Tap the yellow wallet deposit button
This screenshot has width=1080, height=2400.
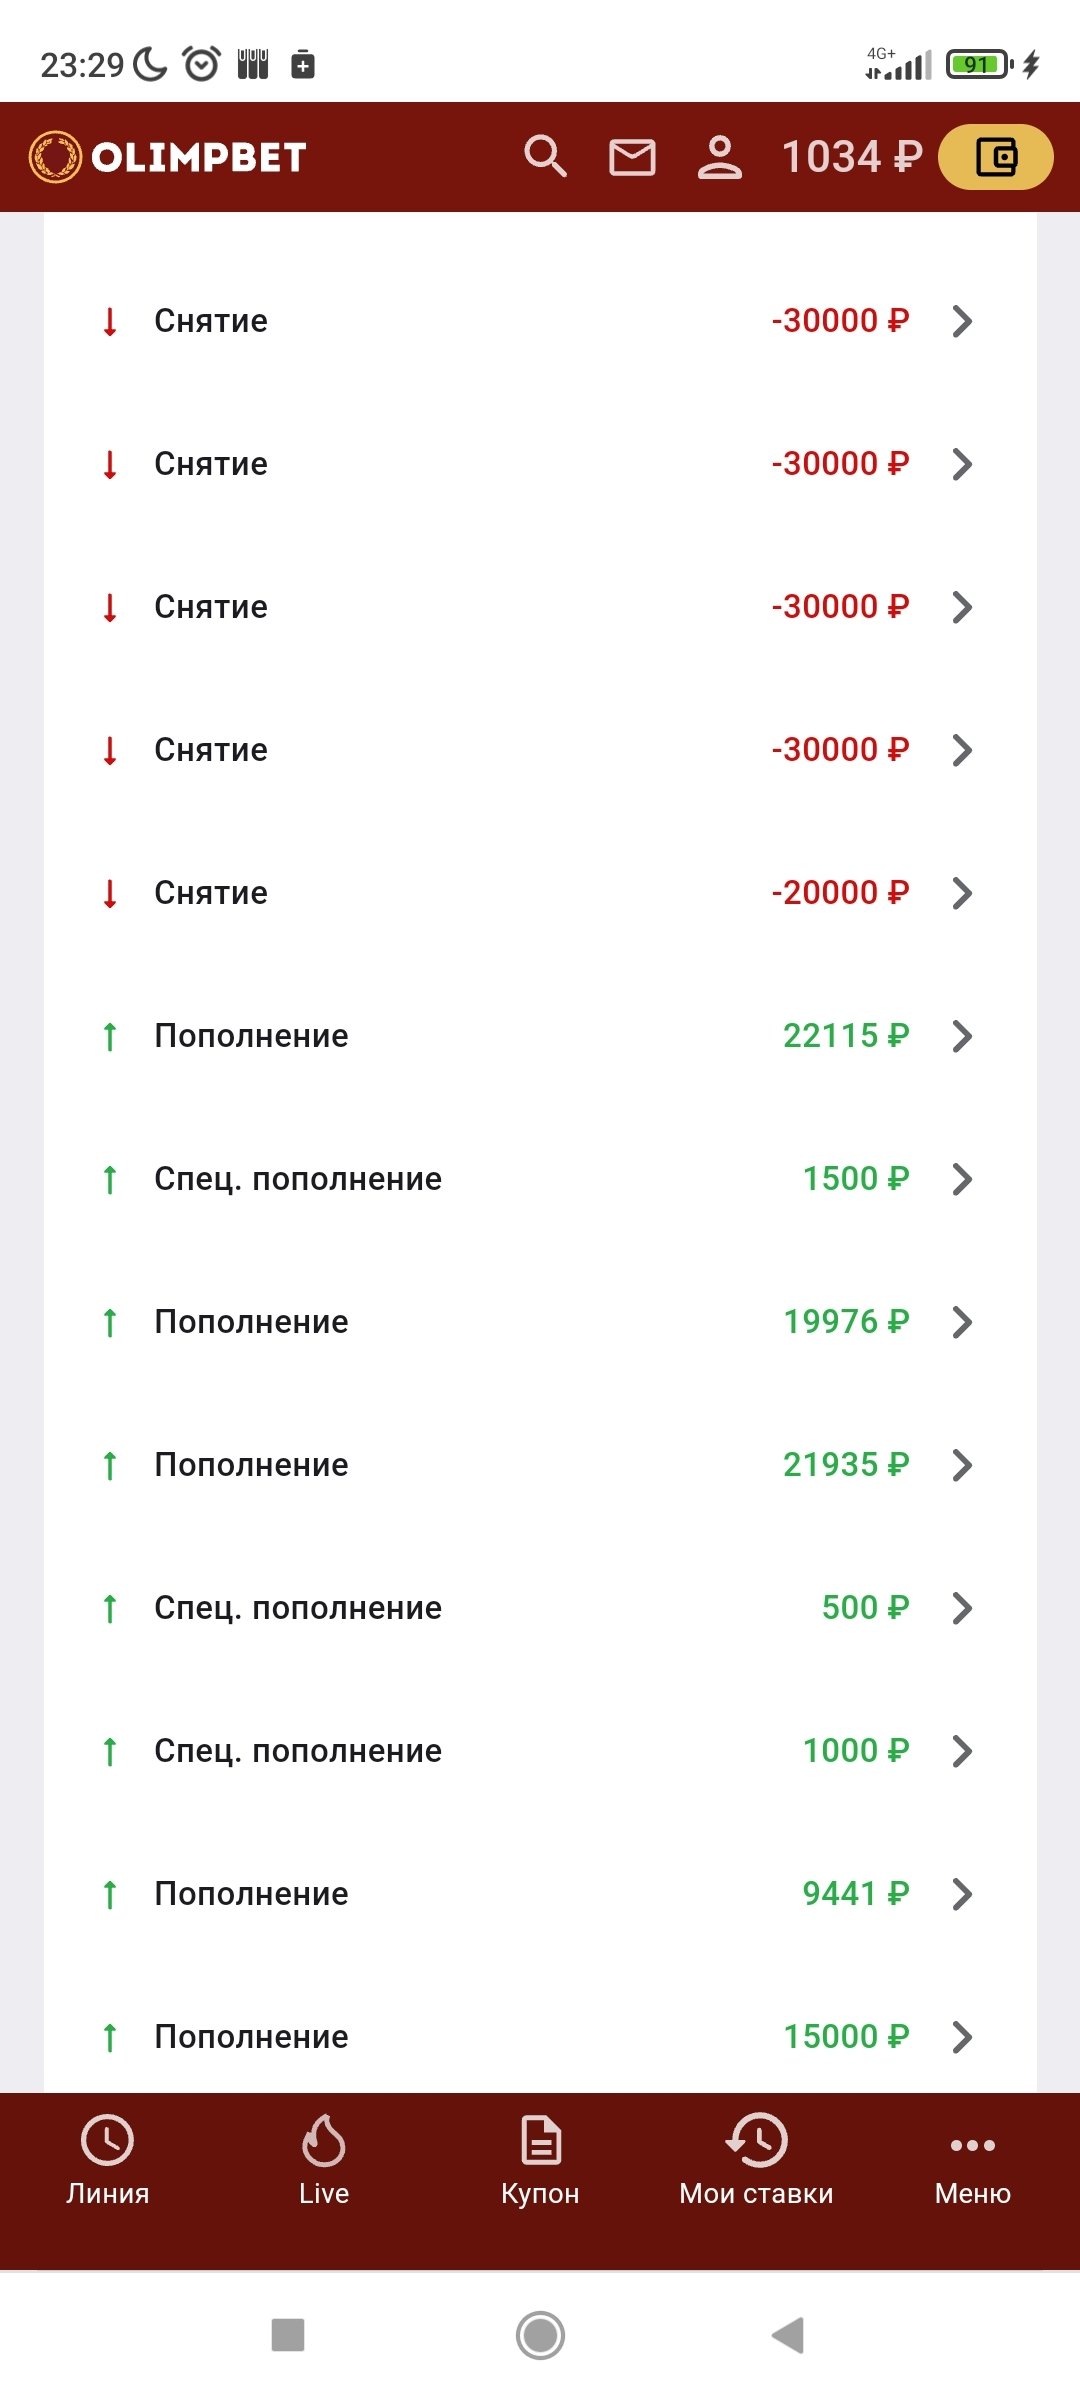coord(995,157)
